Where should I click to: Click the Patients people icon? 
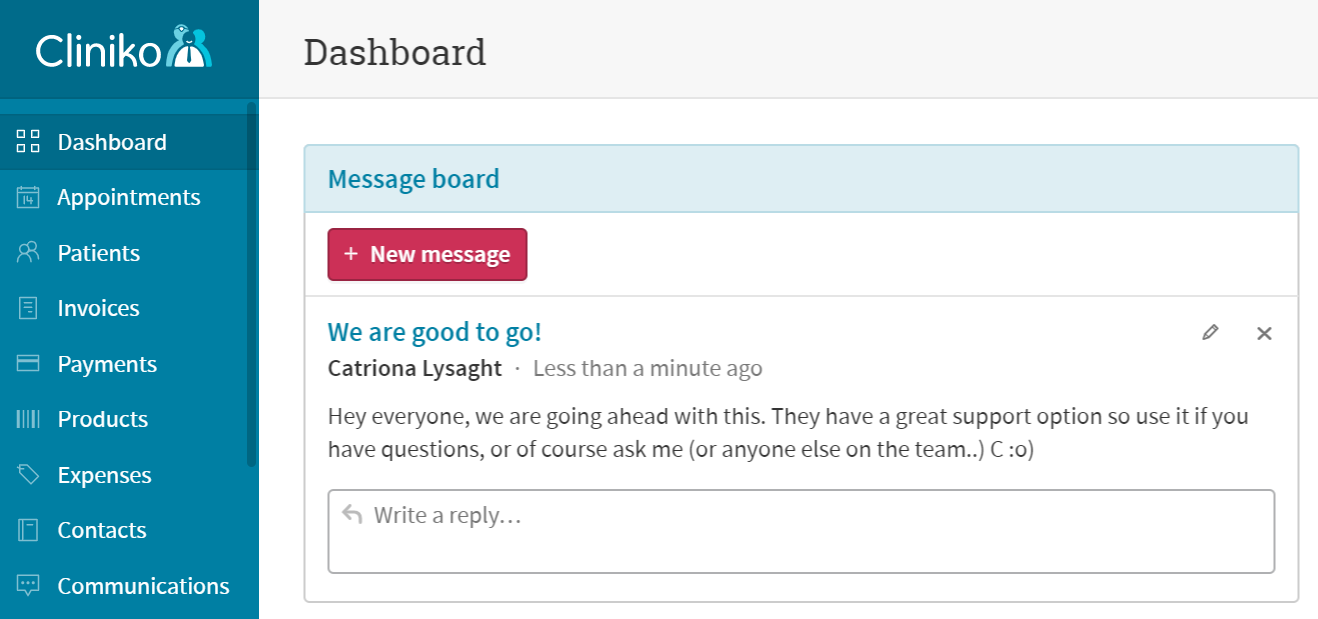coord(28,253)
